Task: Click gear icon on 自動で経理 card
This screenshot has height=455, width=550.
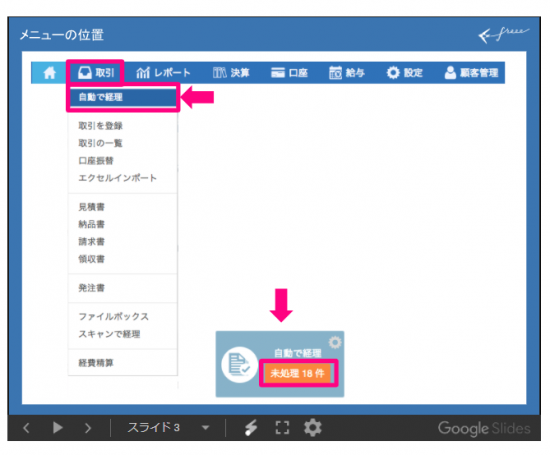Action: point(335,342)
